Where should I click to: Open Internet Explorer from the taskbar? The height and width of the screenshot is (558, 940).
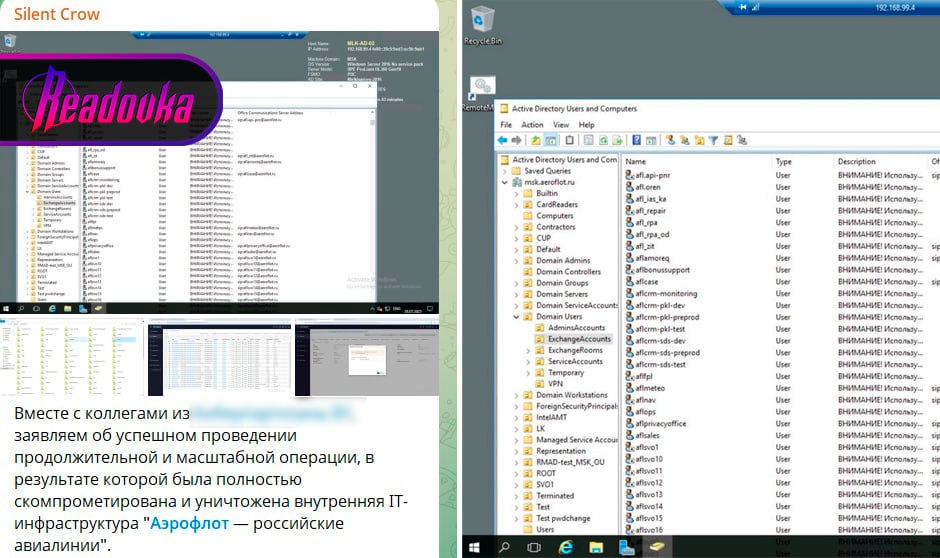pos(564,548)
